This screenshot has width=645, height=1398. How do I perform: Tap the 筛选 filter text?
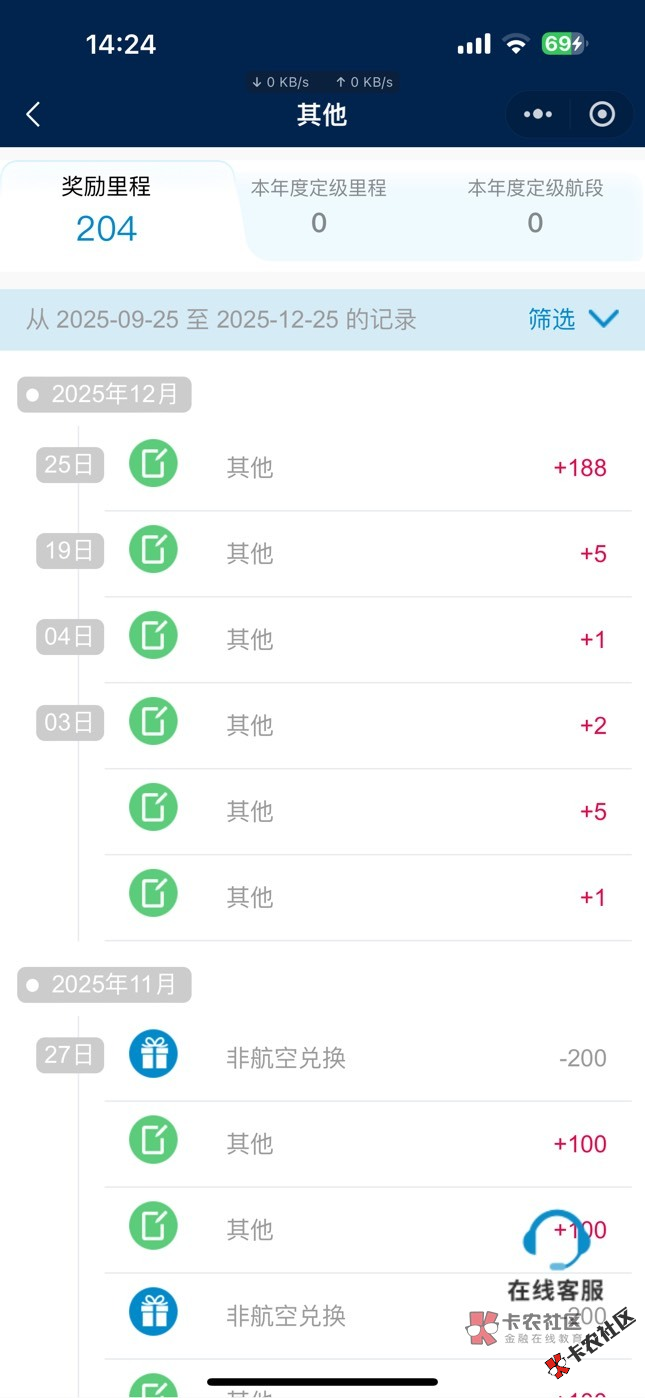pos(552,319)
